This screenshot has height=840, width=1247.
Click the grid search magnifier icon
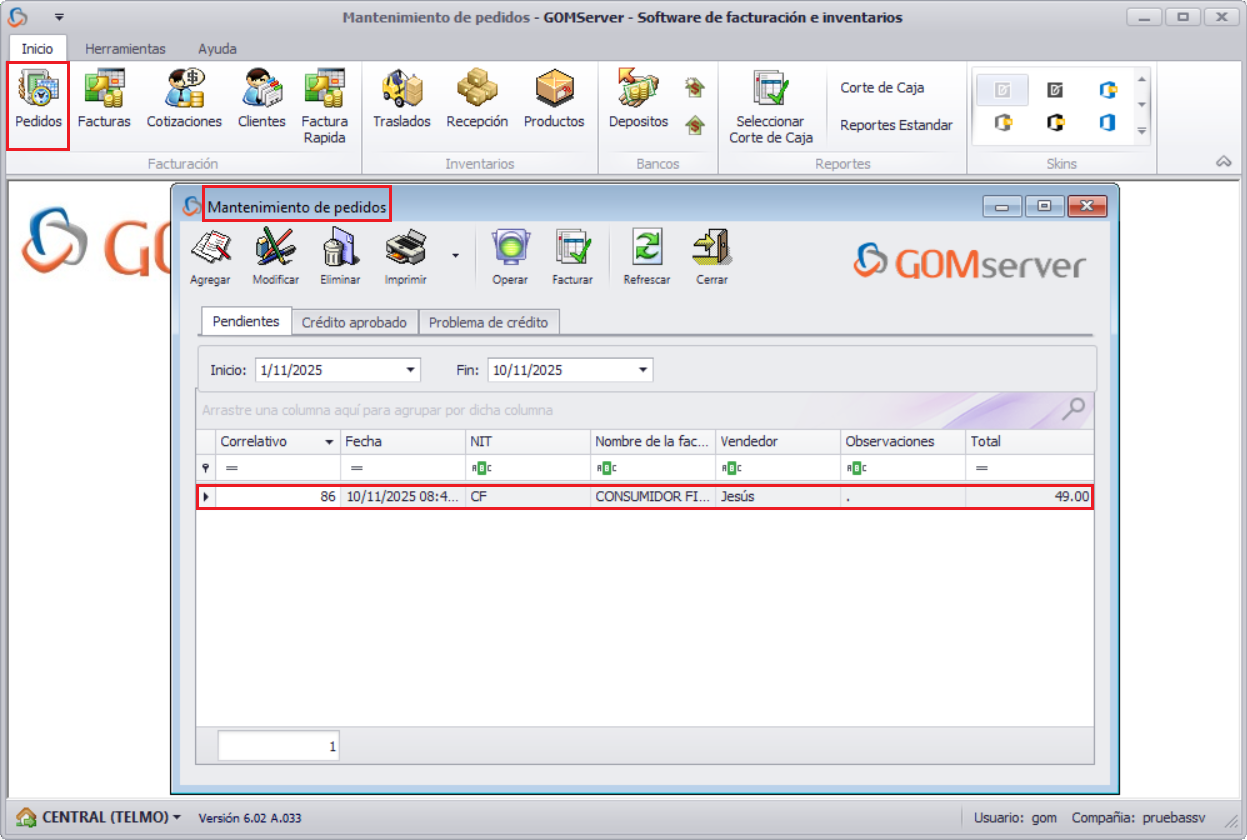point(1074,408)
